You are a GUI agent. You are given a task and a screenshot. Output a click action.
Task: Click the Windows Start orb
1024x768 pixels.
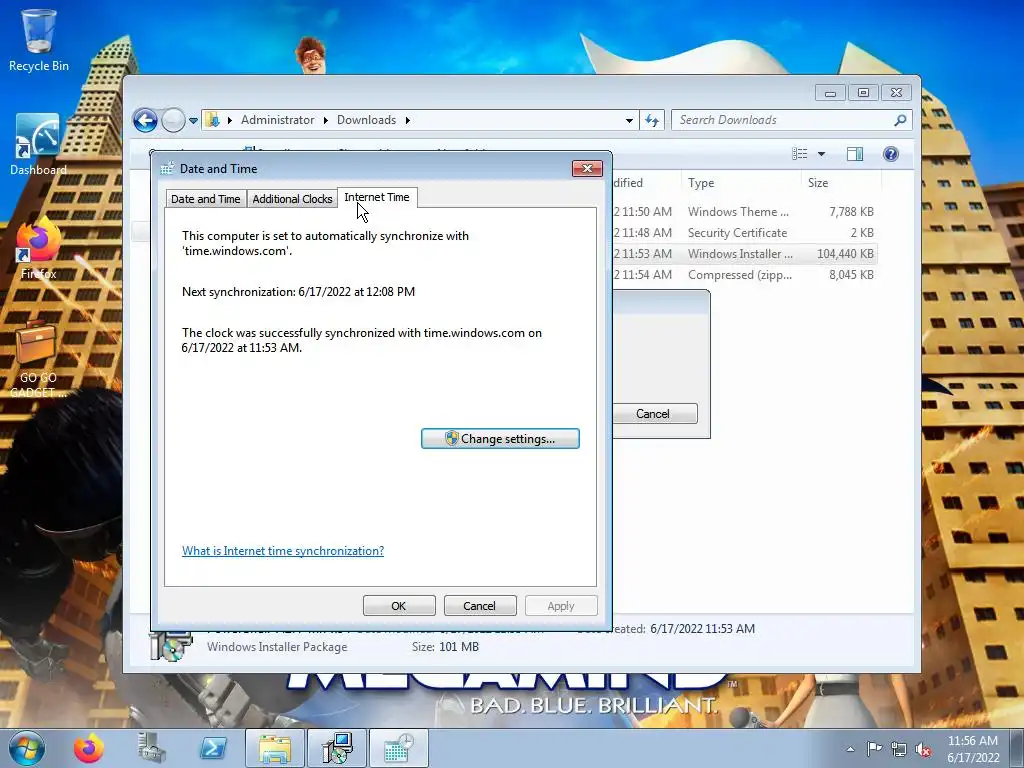27,748
